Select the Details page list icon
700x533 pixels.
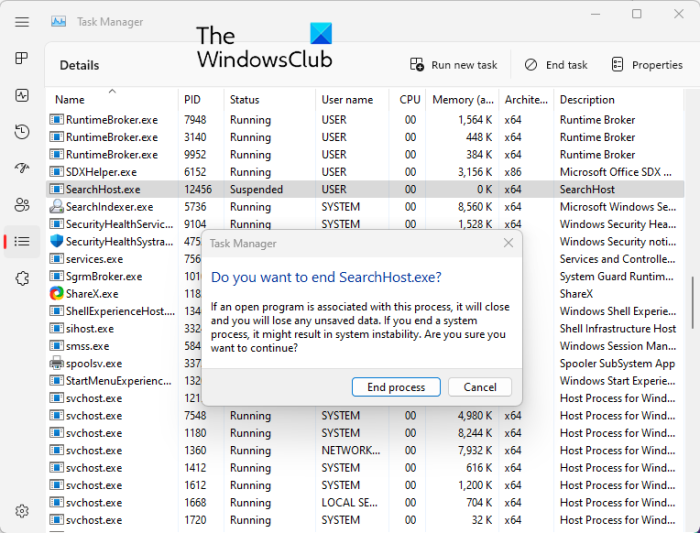[x=22, y=242]
